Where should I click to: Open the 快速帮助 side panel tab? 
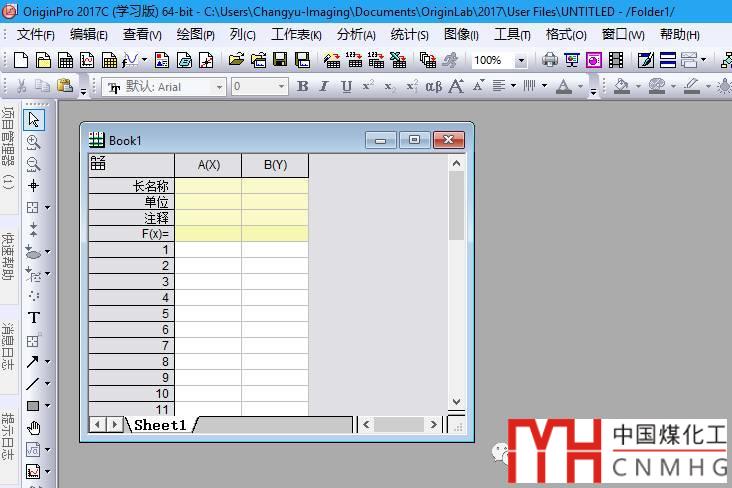click(x=8, y=256)
